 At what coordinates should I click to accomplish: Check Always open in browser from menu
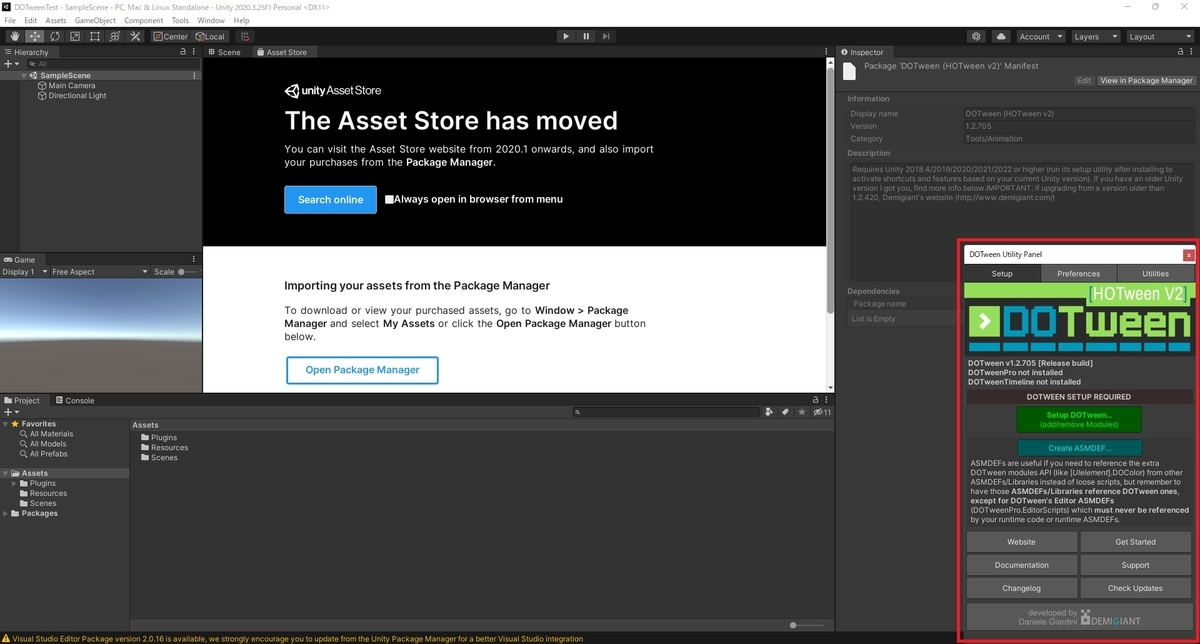389,199
